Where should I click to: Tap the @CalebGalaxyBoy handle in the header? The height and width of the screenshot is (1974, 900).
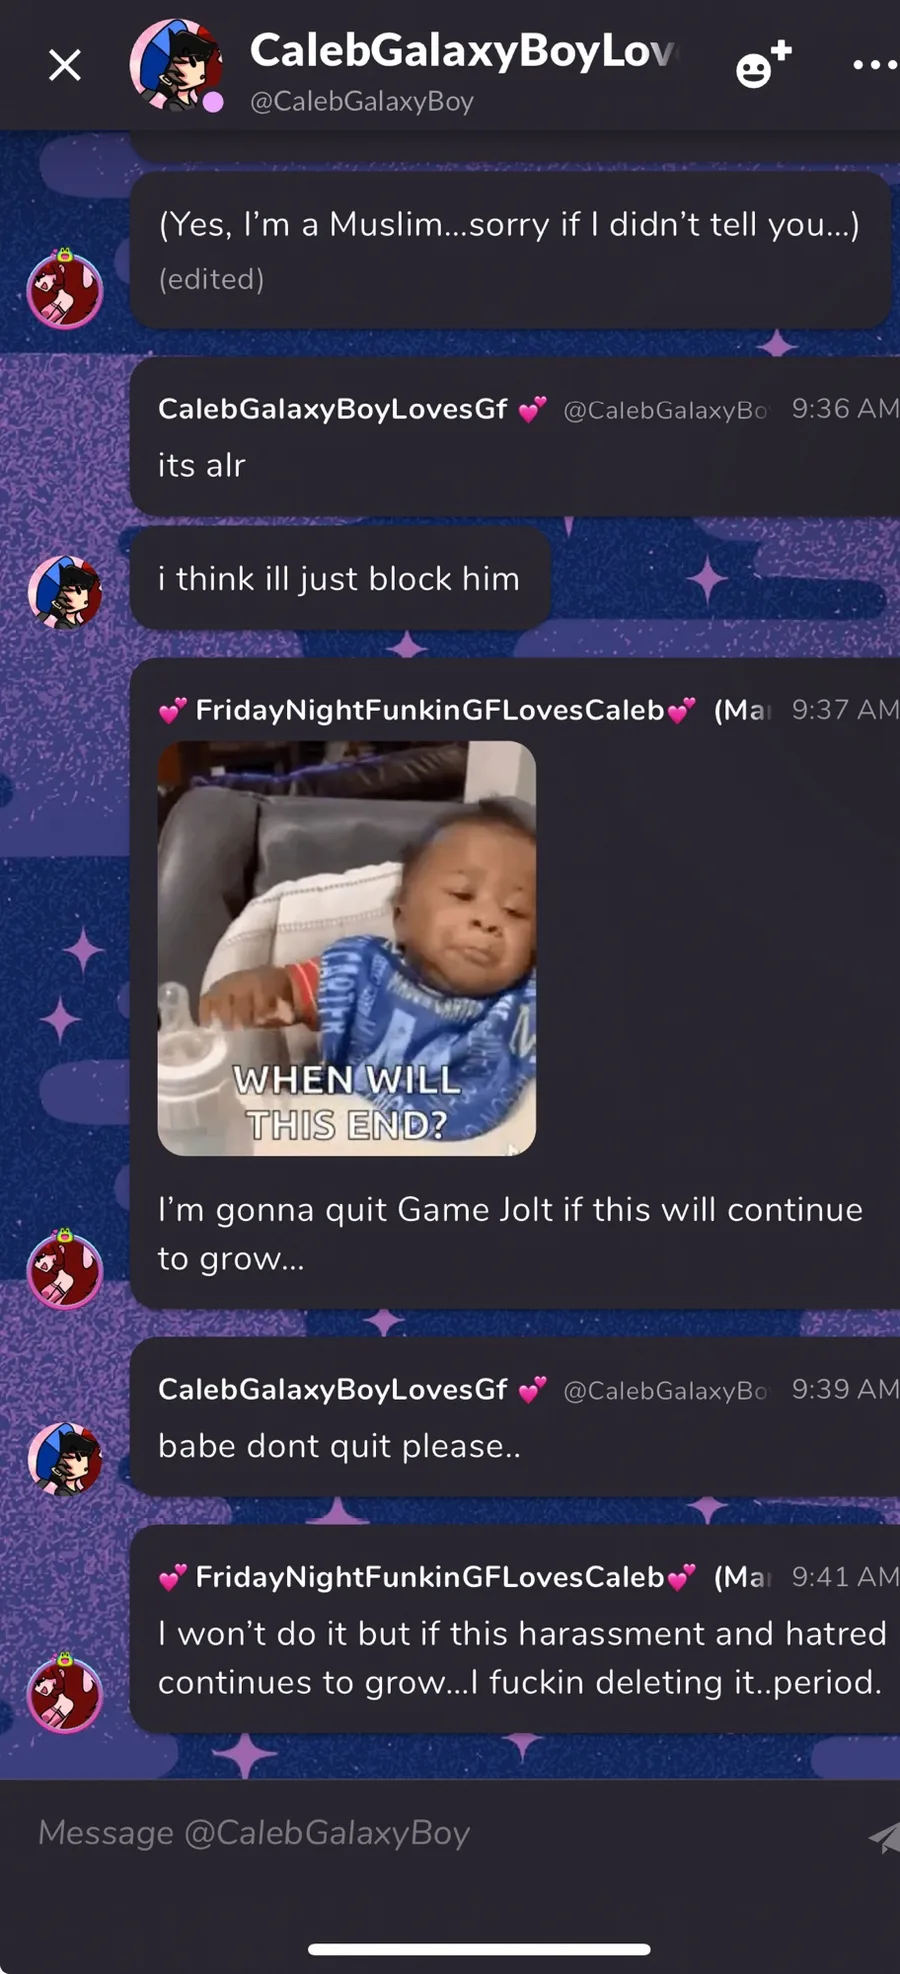coord(362,102)
